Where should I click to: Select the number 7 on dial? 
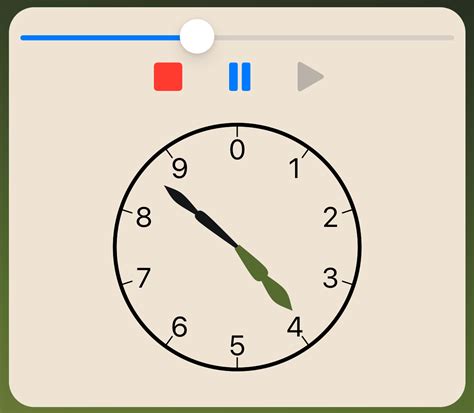pyautogui.click(x=144, y=278)
